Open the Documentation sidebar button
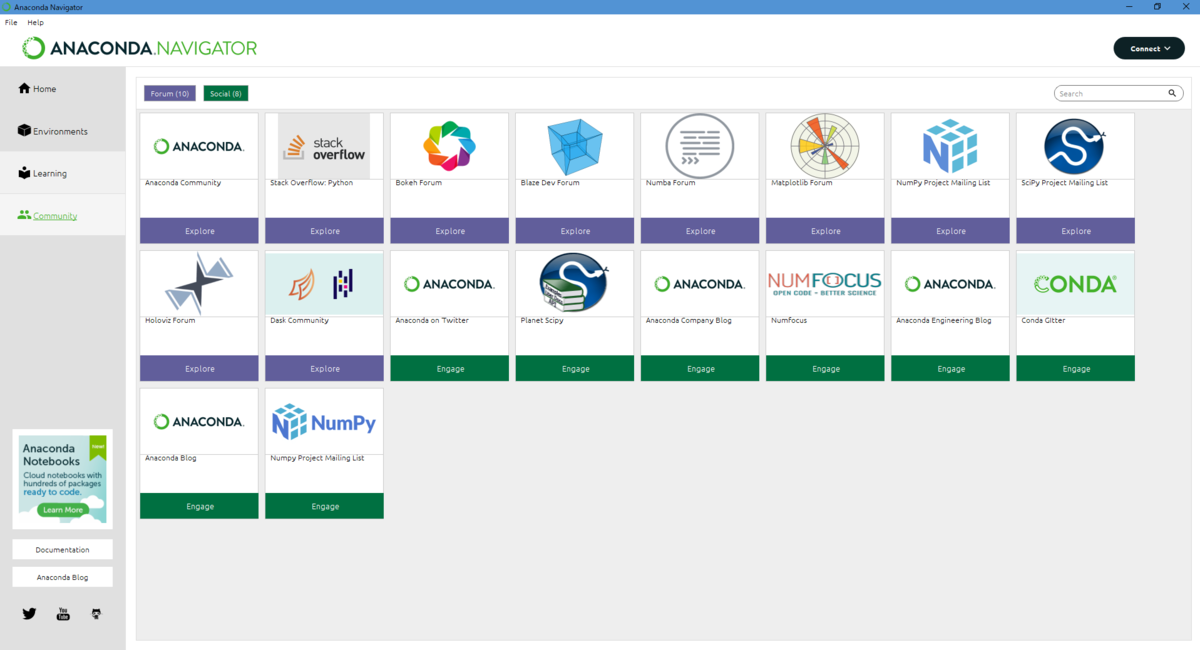Image resolution: width=1200 pixels, height=650 pixels. click(x=62, y=550)
